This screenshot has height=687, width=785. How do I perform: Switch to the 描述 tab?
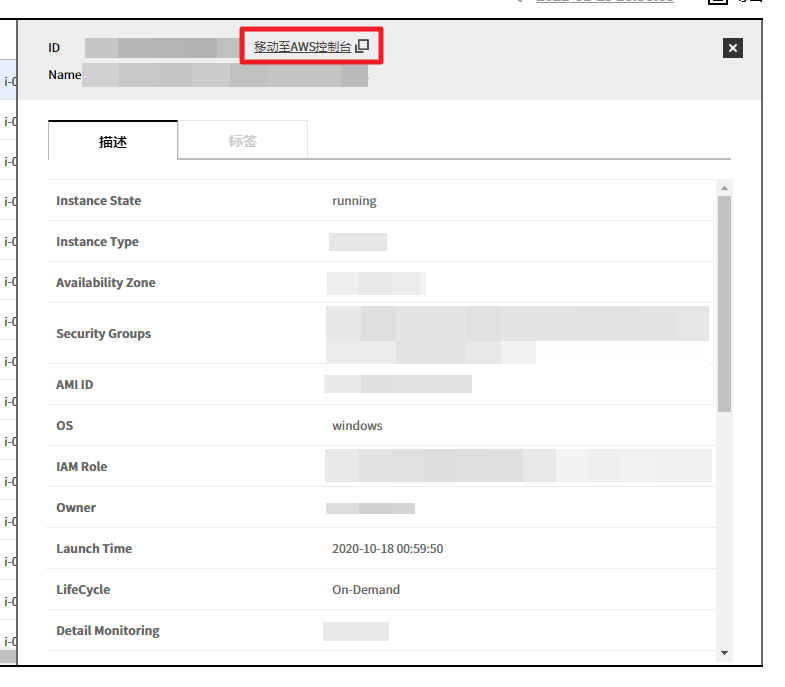point(113,141)
